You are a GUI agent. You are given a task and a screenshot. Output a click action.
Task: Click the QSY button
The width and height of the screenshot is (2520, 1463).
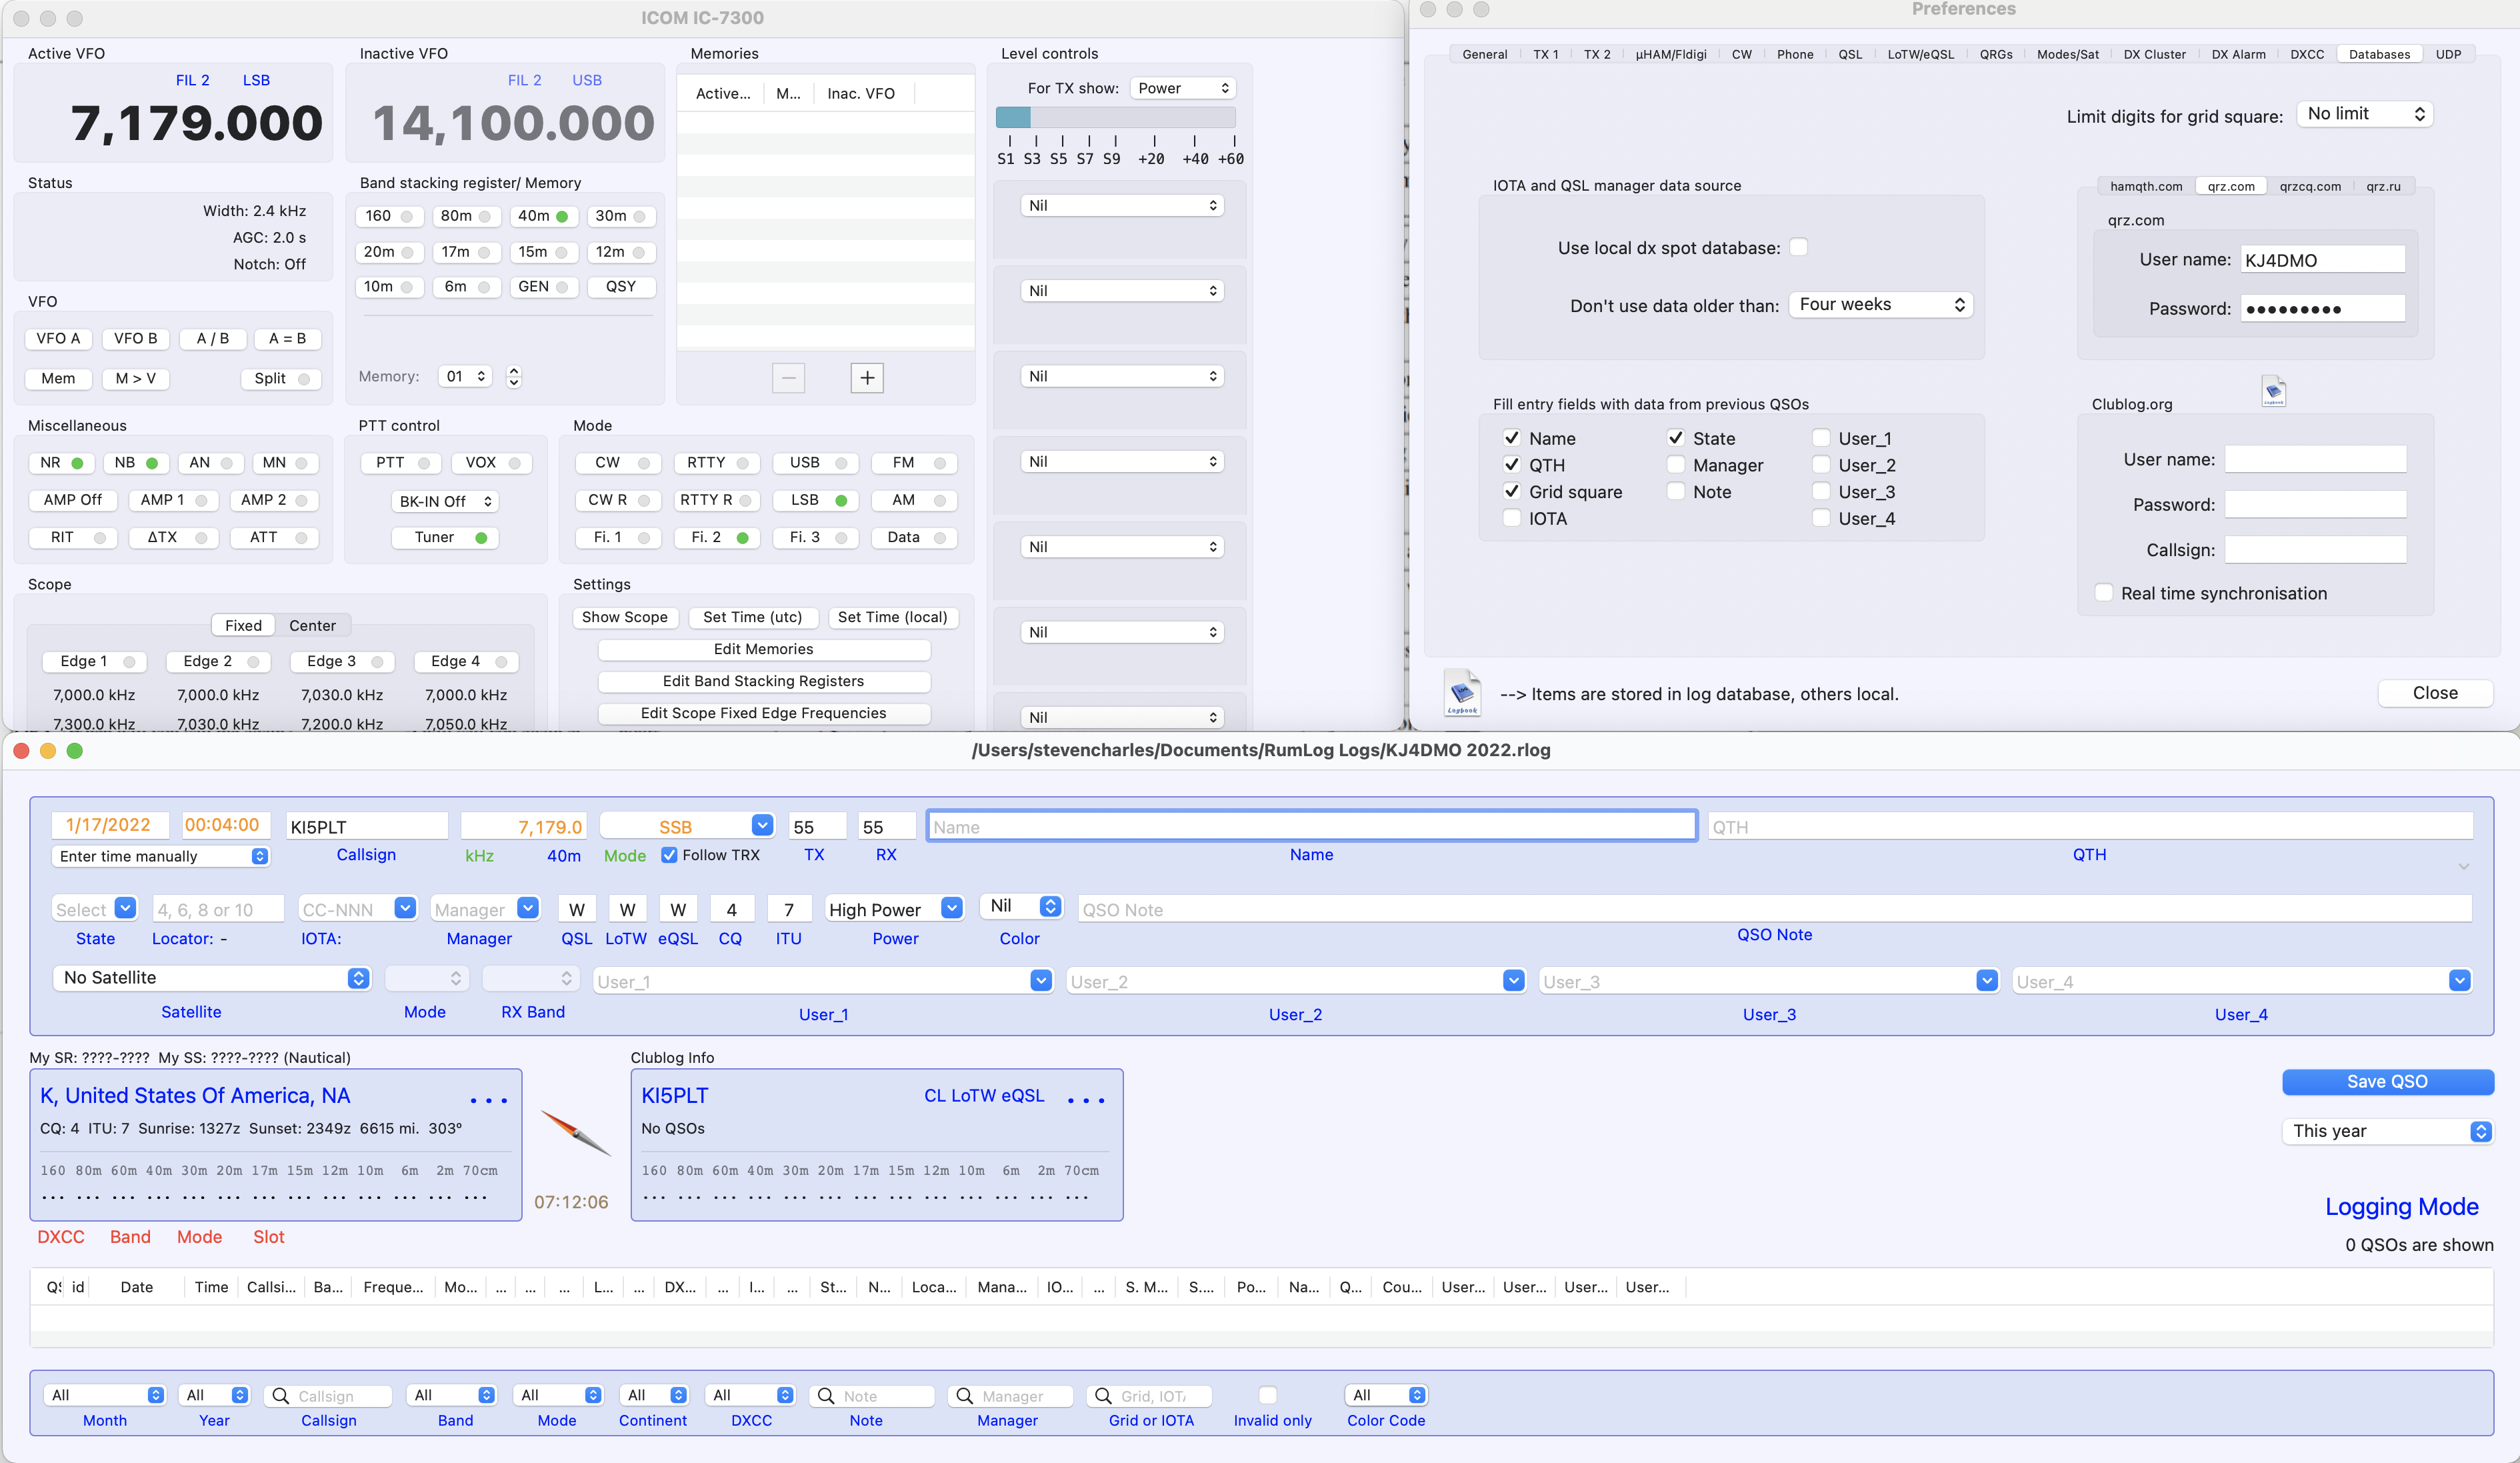[x=620, y=286]
